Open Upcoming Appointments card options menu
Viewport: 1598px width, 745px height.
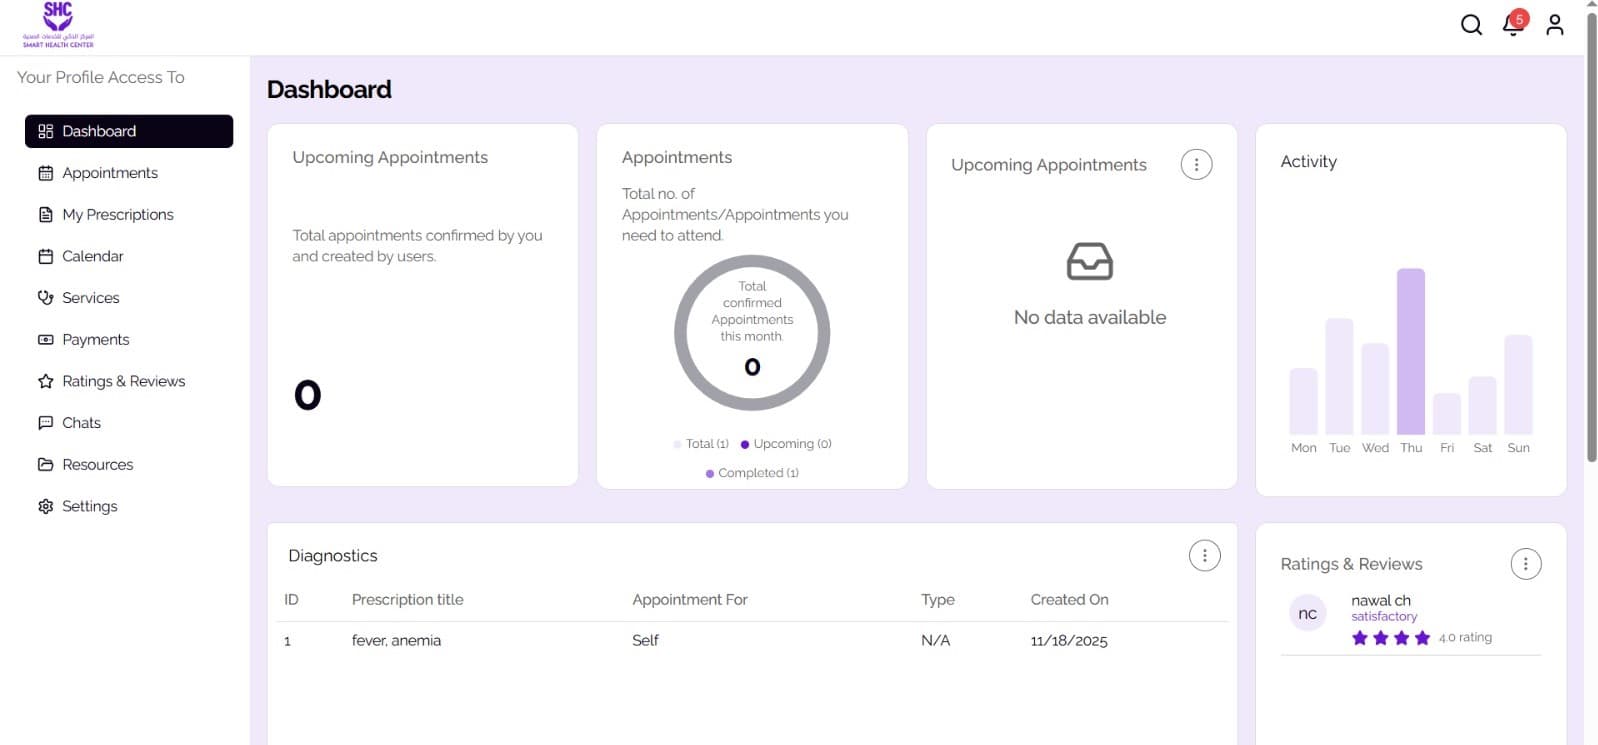click(x=1196, y=165)
